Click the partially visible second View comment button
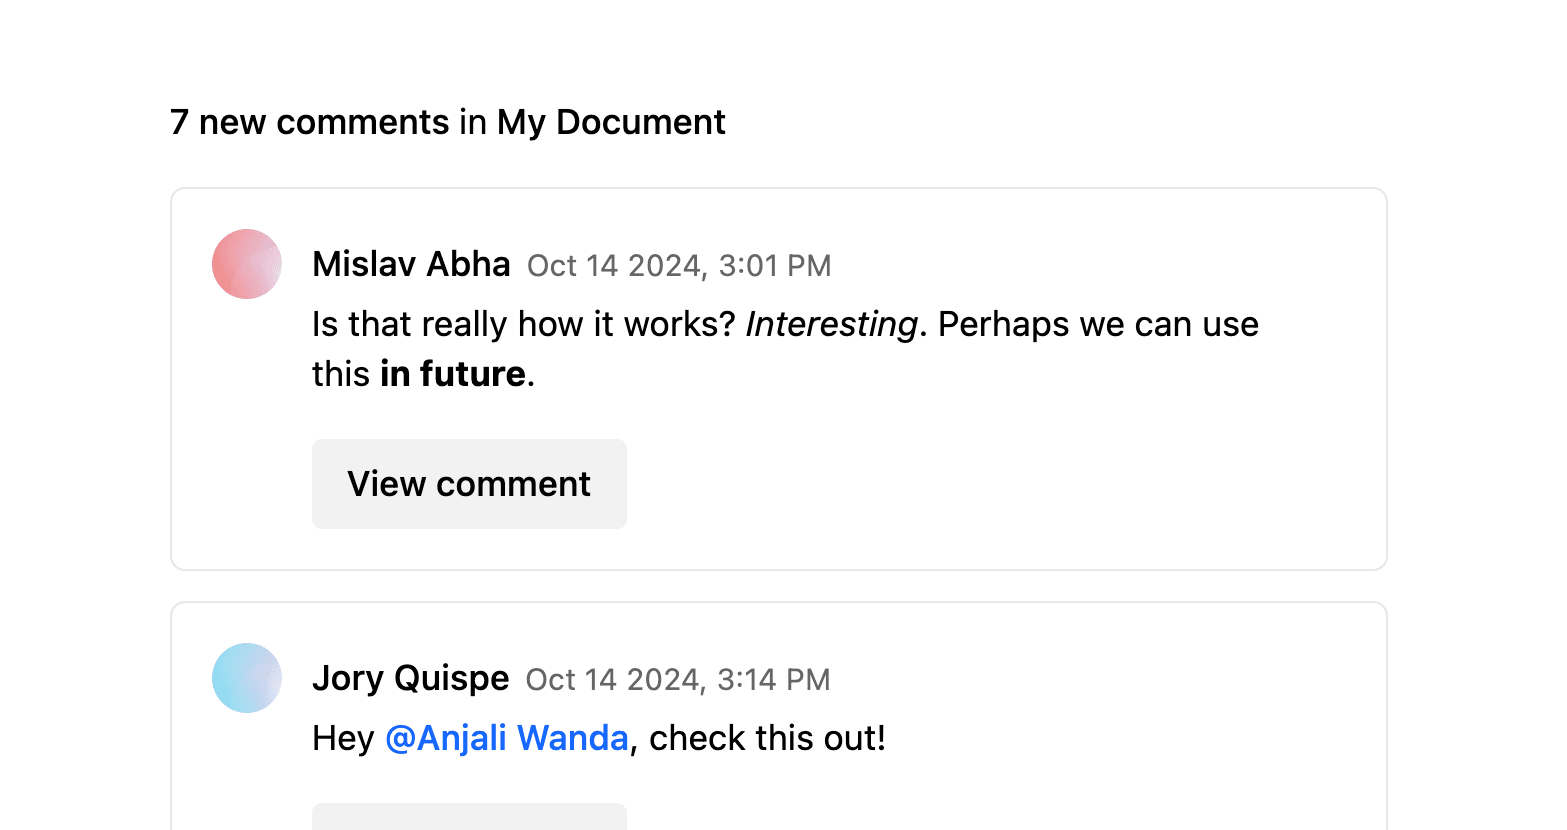This screenshot has width=1567, height=830. 469,820
